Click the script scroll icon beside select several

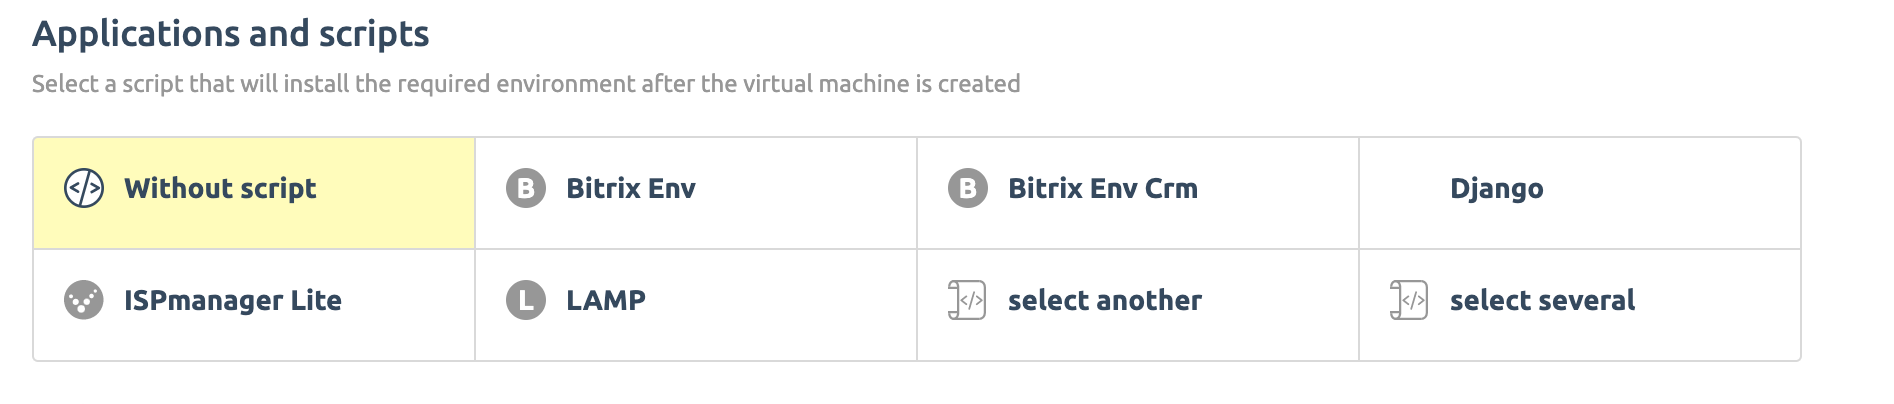pos(1409,300)
